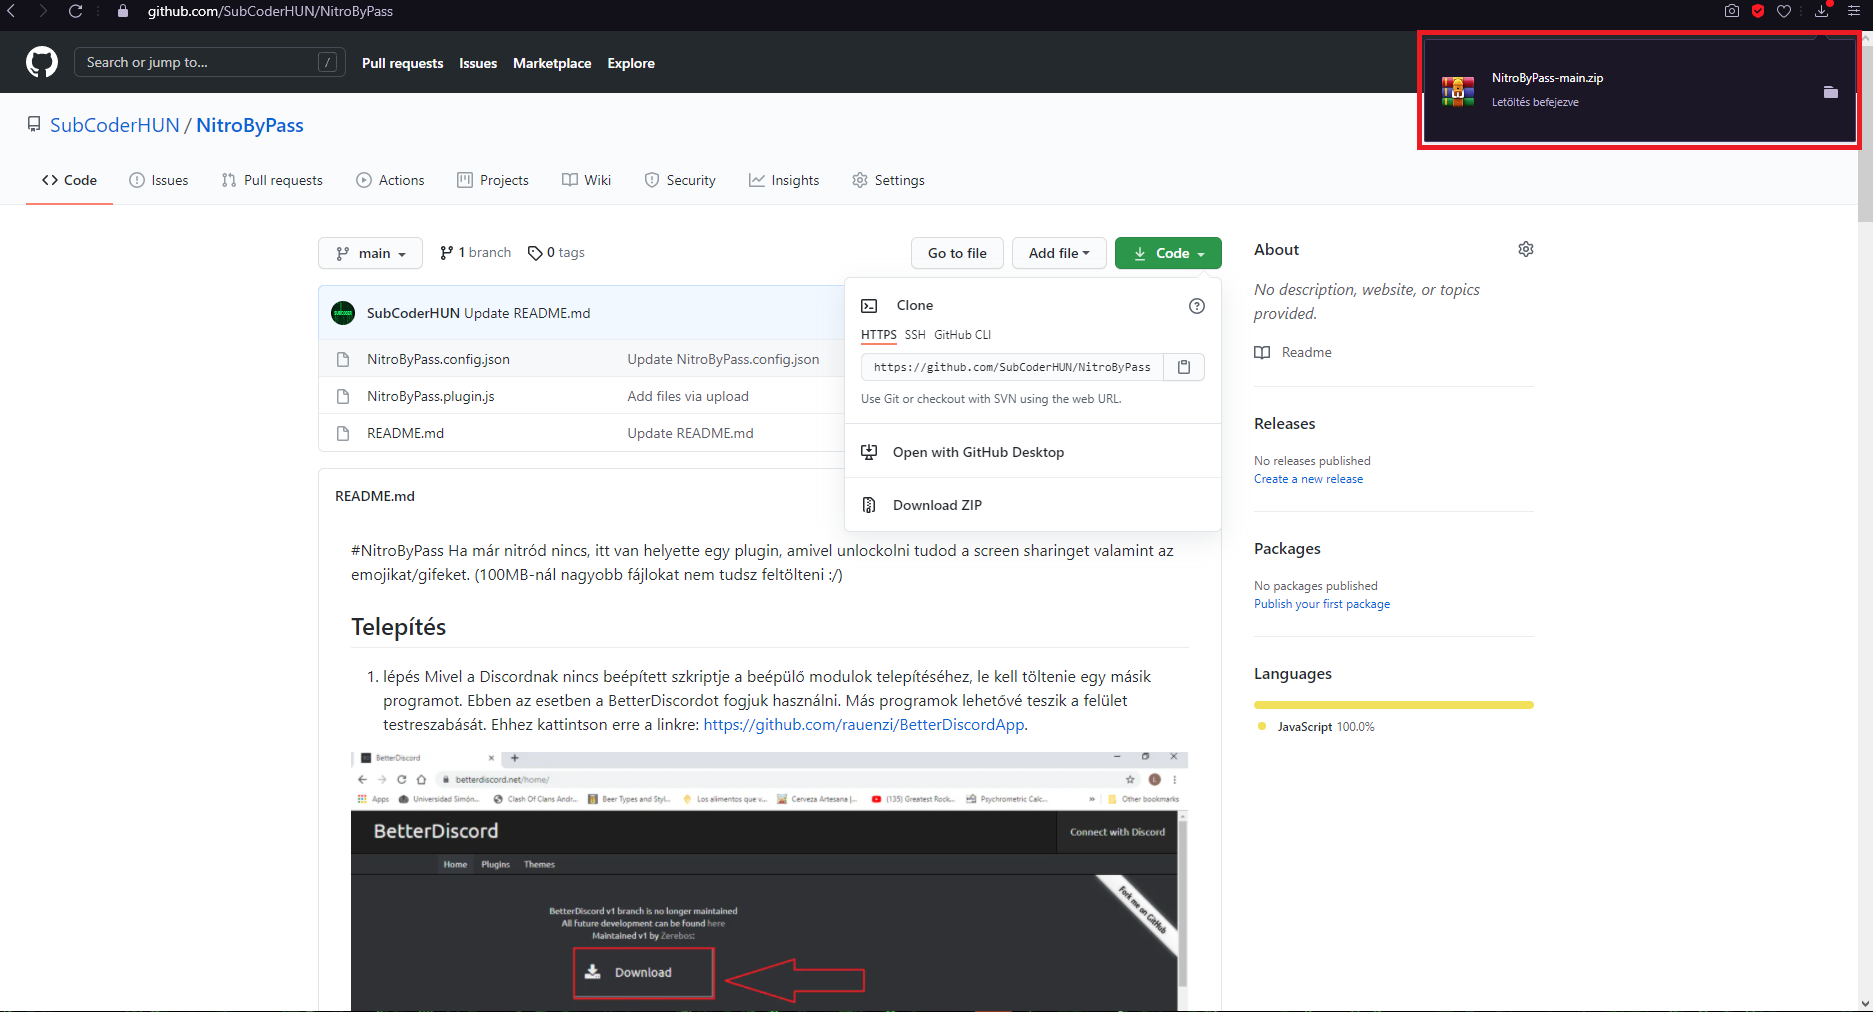Click the repository icon beside SubCoderHUN
The image size is (1873, 1012).
[34, 125]
